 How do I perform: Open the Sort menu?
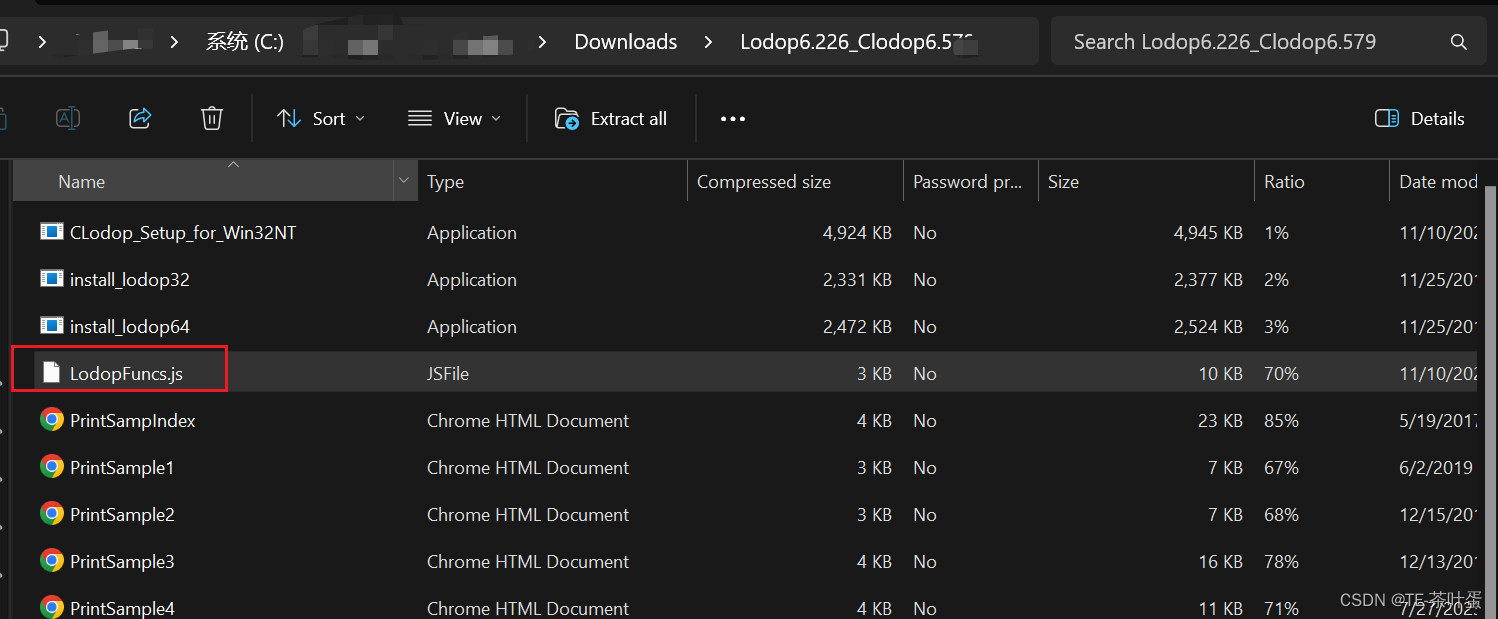[321, 118]
